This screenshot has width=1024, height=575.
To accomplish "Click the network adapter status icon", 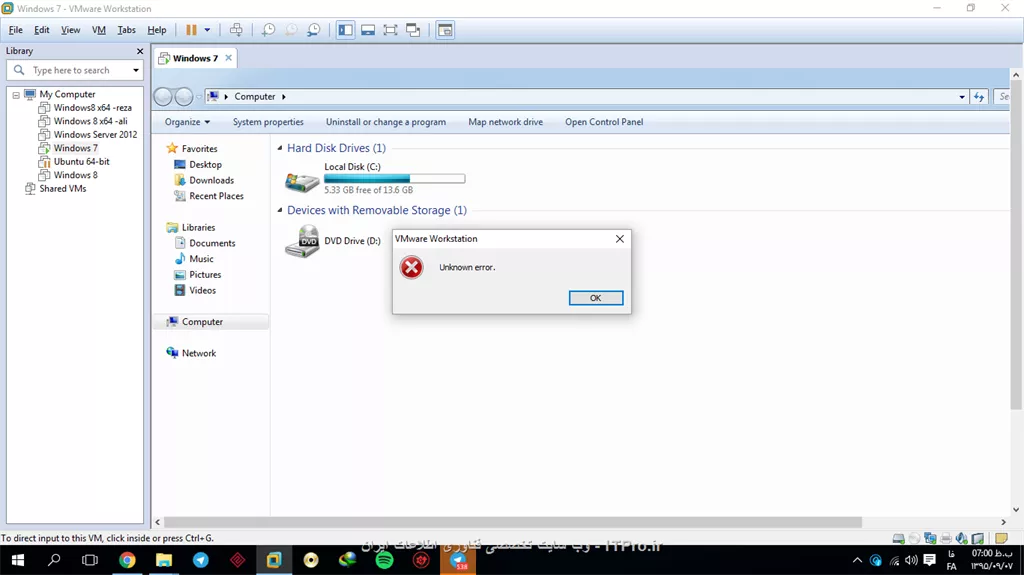I will 930,538.
